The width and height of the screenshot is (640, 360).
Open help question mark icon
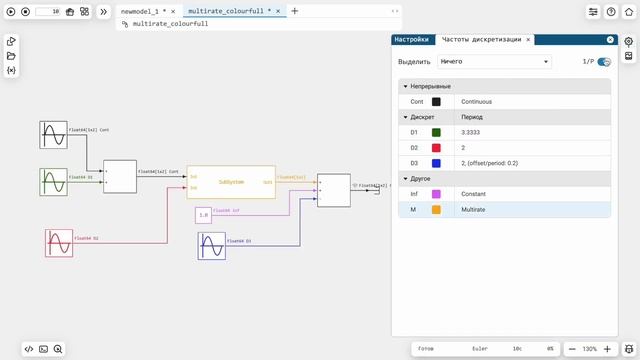(x=611, y=12)
